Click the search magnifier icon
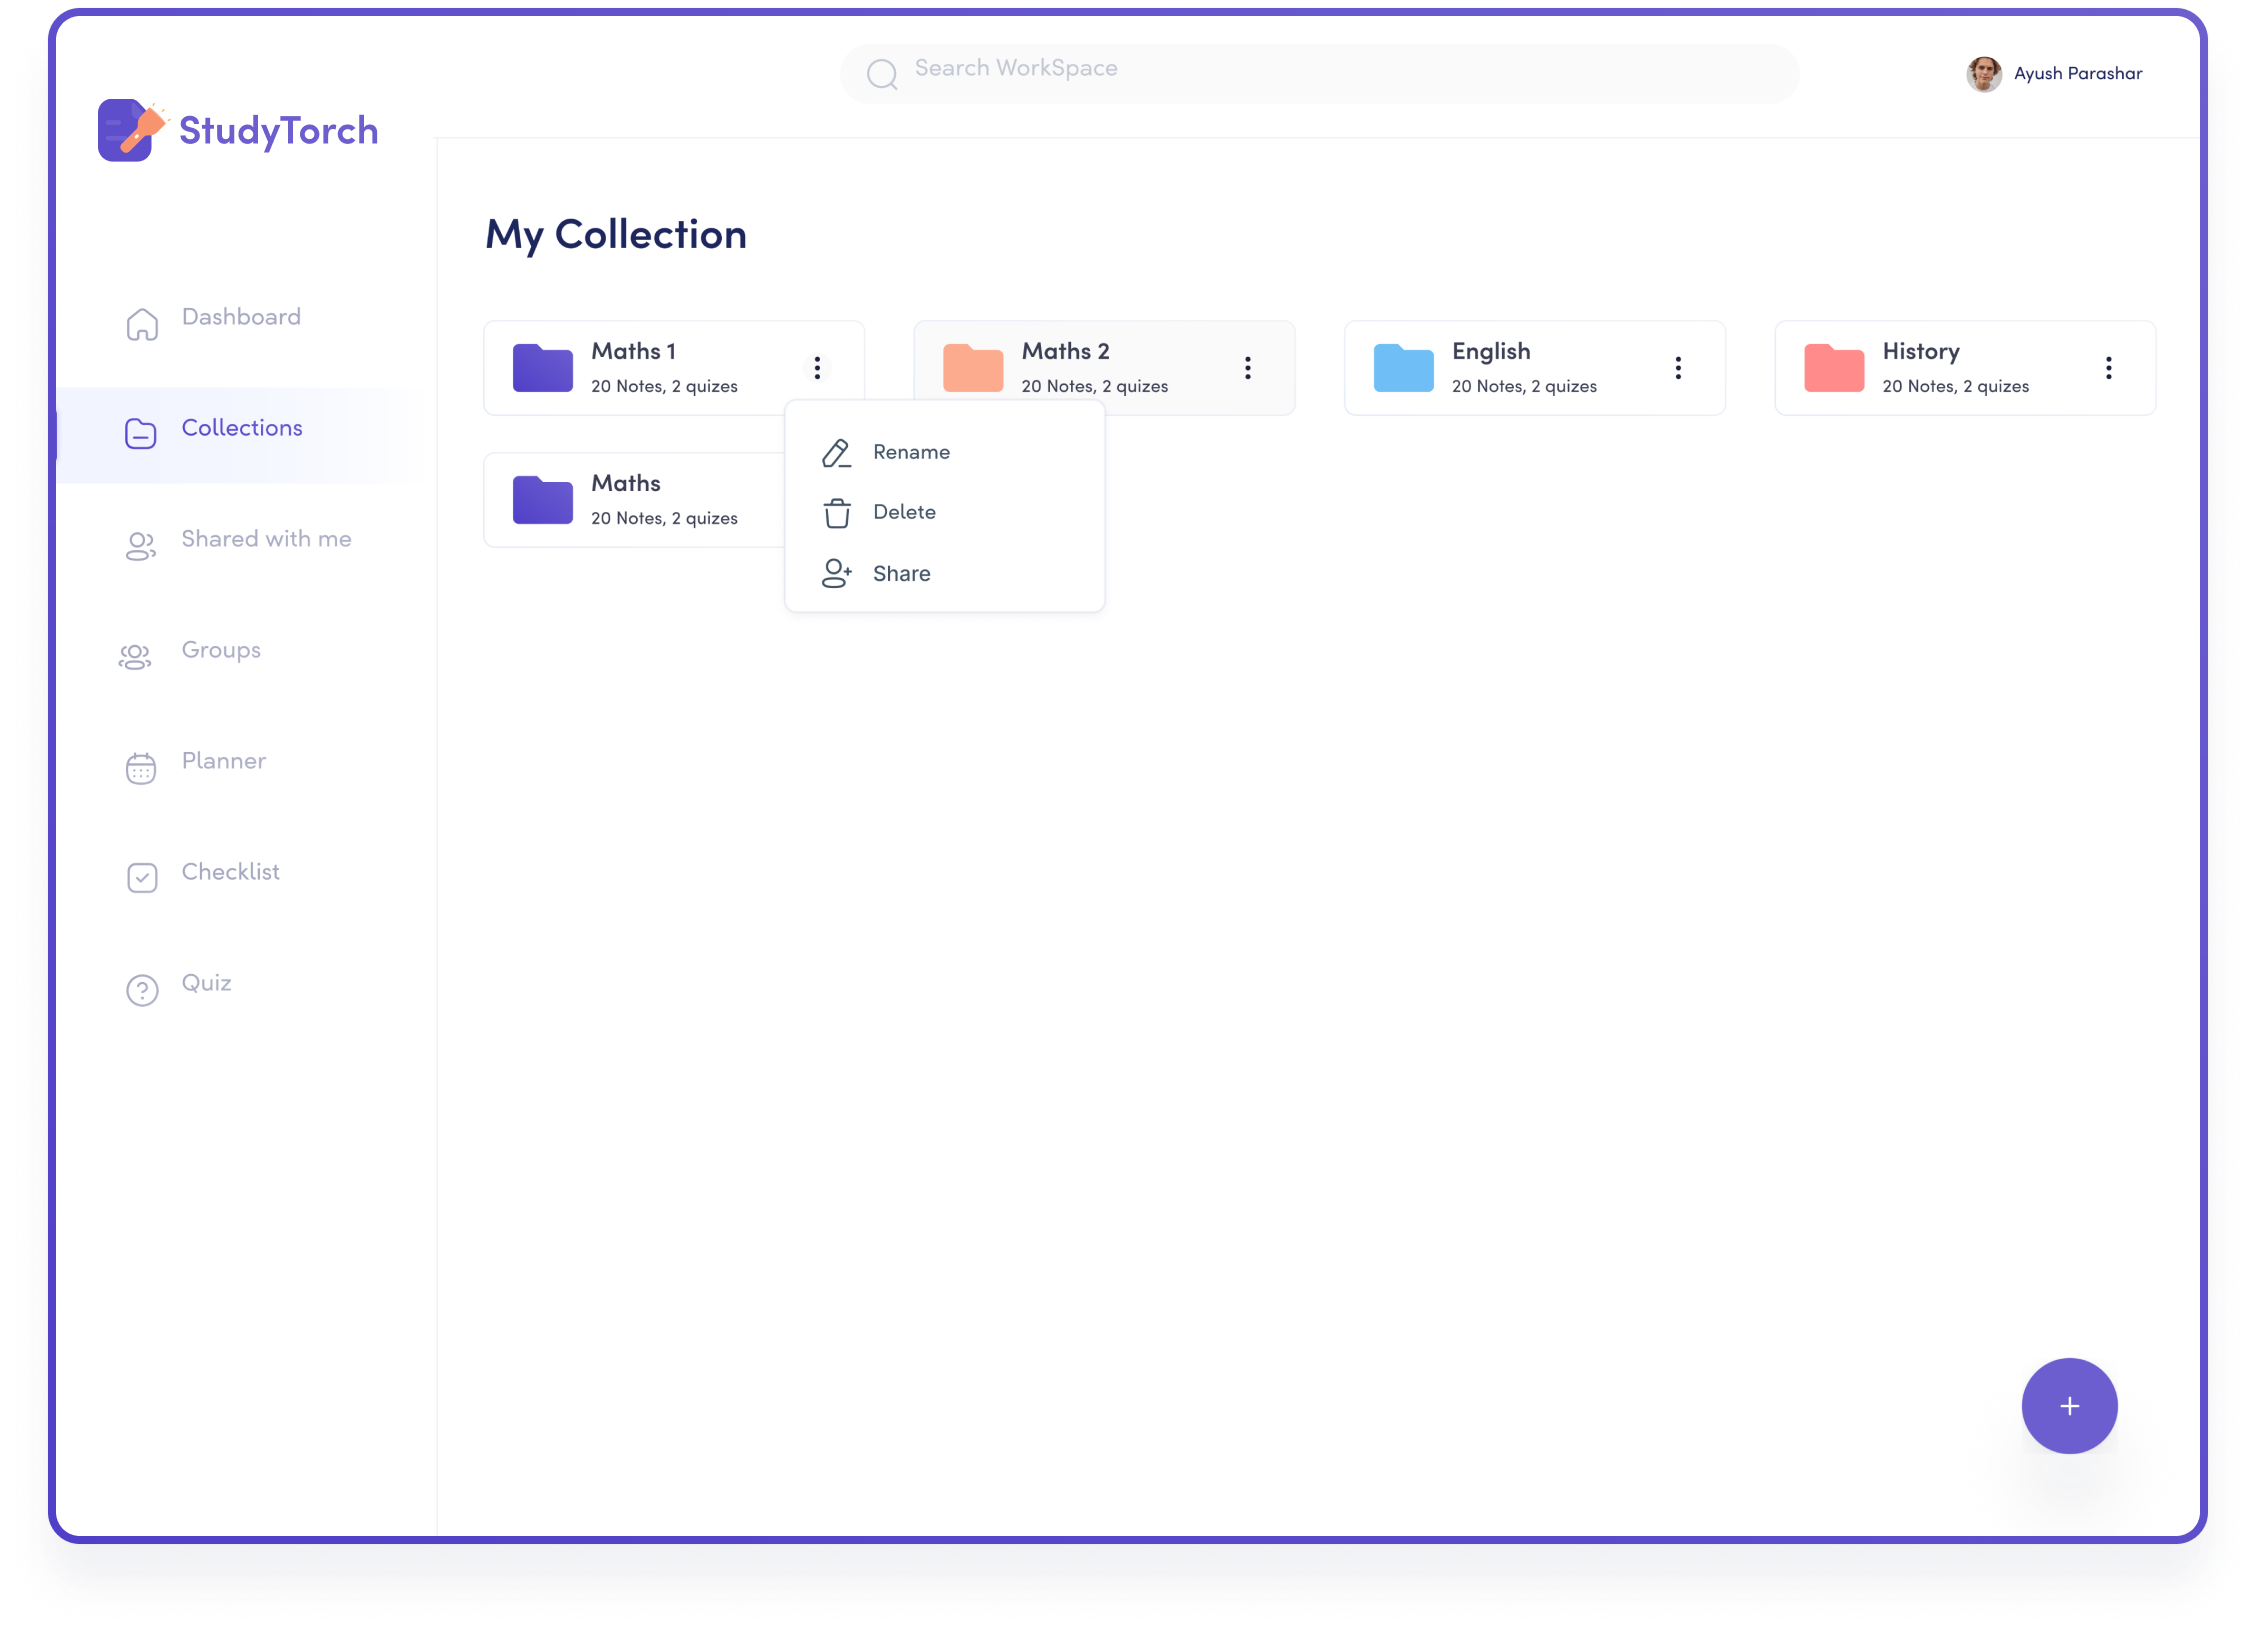Viewport: 2256px width, 1632px height. pos(882,74)
